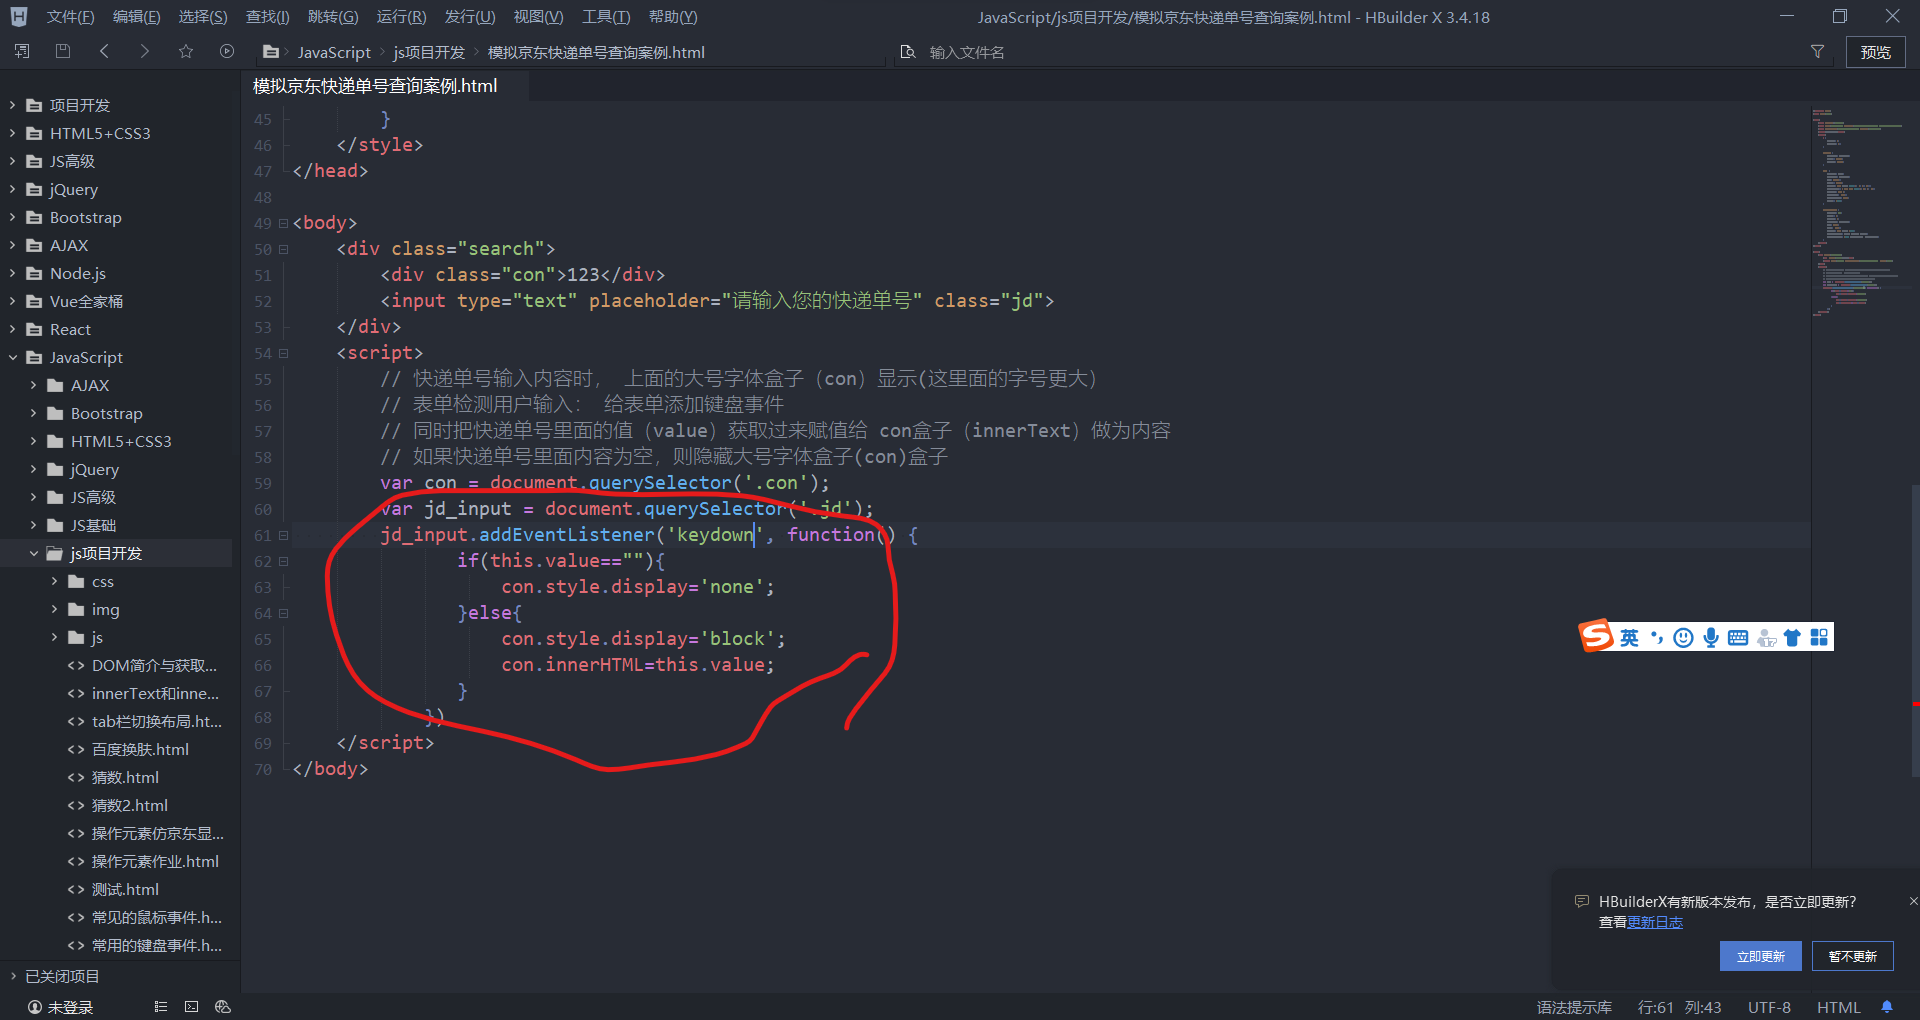Open the file search icon near filename box
1920x1020 pixels.
tap(908, 51)
